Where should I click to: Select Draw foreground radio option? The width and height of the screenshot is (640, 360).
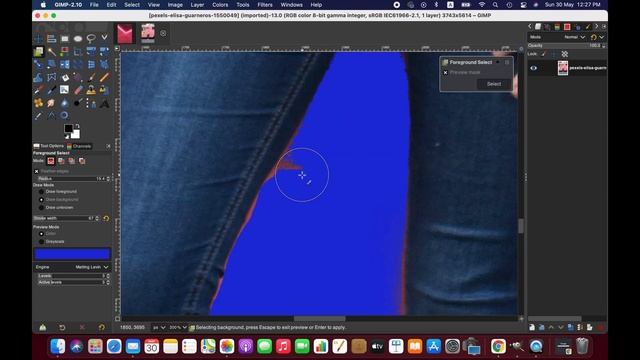[41, 191]
